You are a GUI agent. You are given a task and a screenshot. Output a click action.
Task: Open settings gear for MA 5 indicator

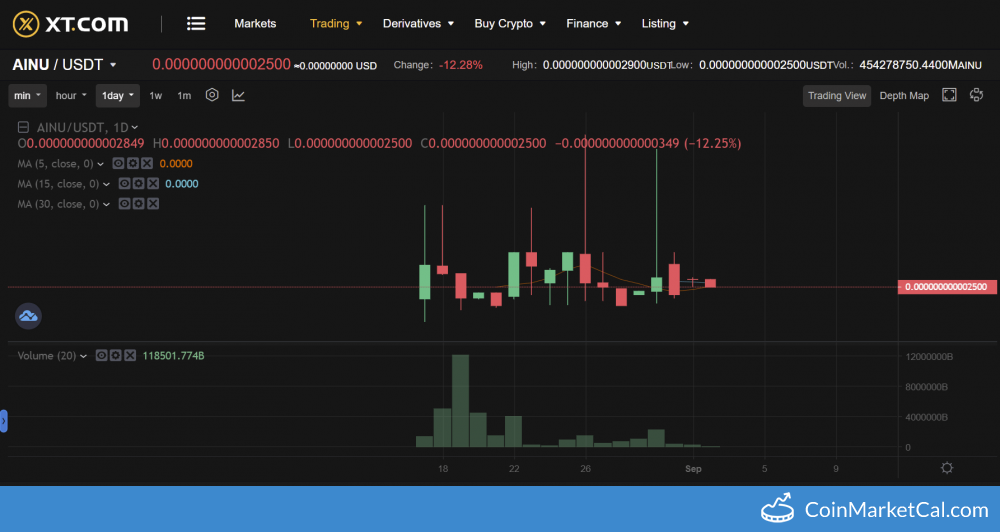coord(132,163)
